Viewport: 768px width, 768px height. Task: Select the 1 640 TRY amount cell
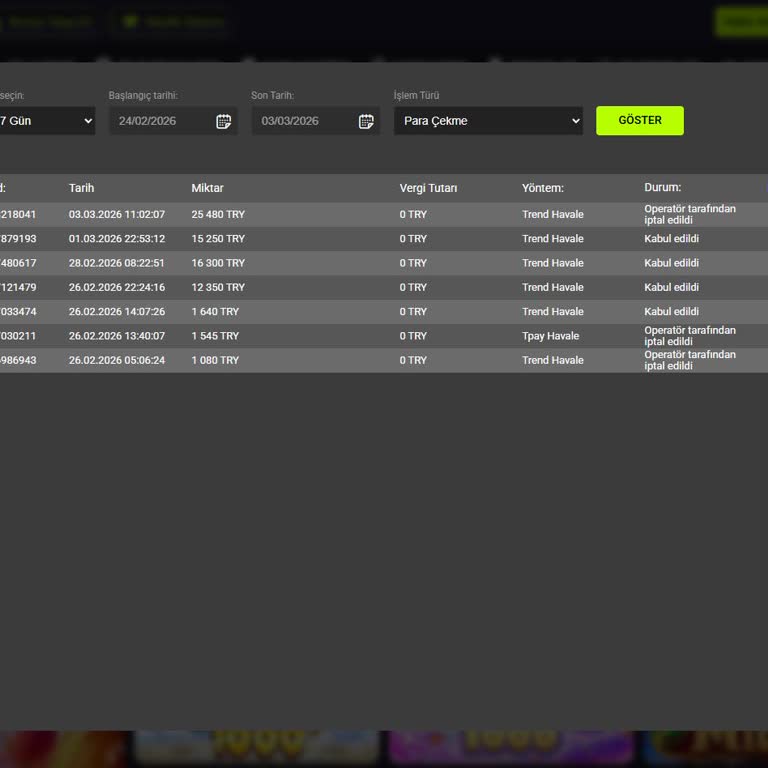point(215,312)
